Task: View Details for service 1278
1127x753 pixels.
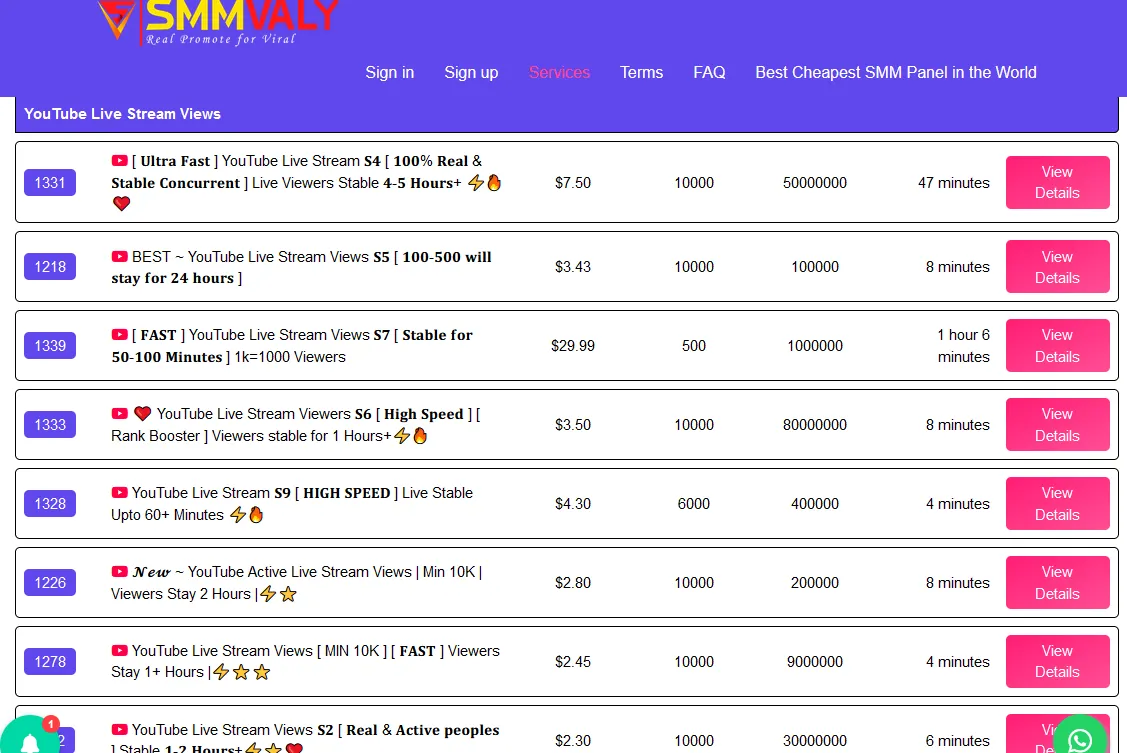Action: [1057, 662]
